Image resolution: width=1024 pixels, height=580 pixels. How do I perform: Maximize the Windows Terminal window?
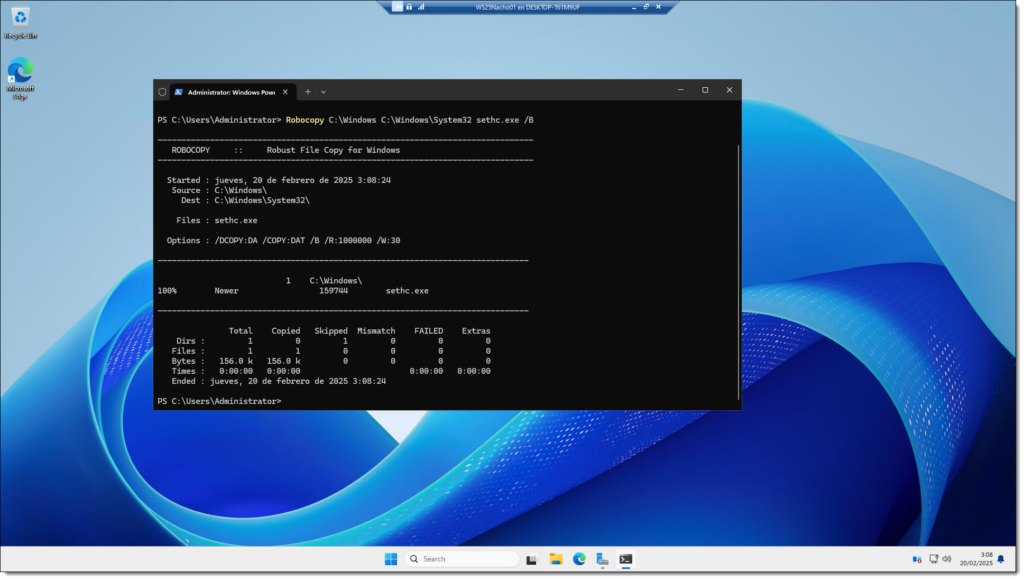click(705, 90)
